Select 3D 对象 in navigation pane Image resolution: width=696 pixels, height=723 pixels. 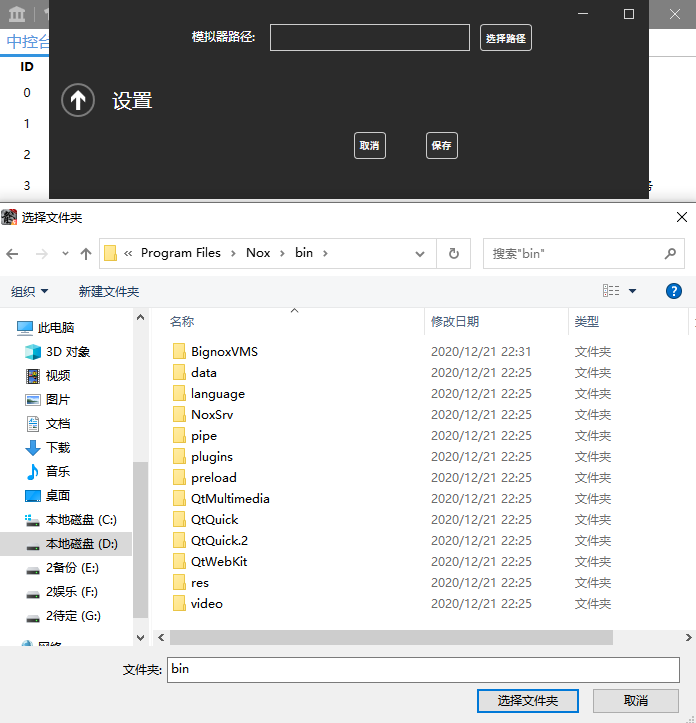pyautogui.click(x=67, y=351)
